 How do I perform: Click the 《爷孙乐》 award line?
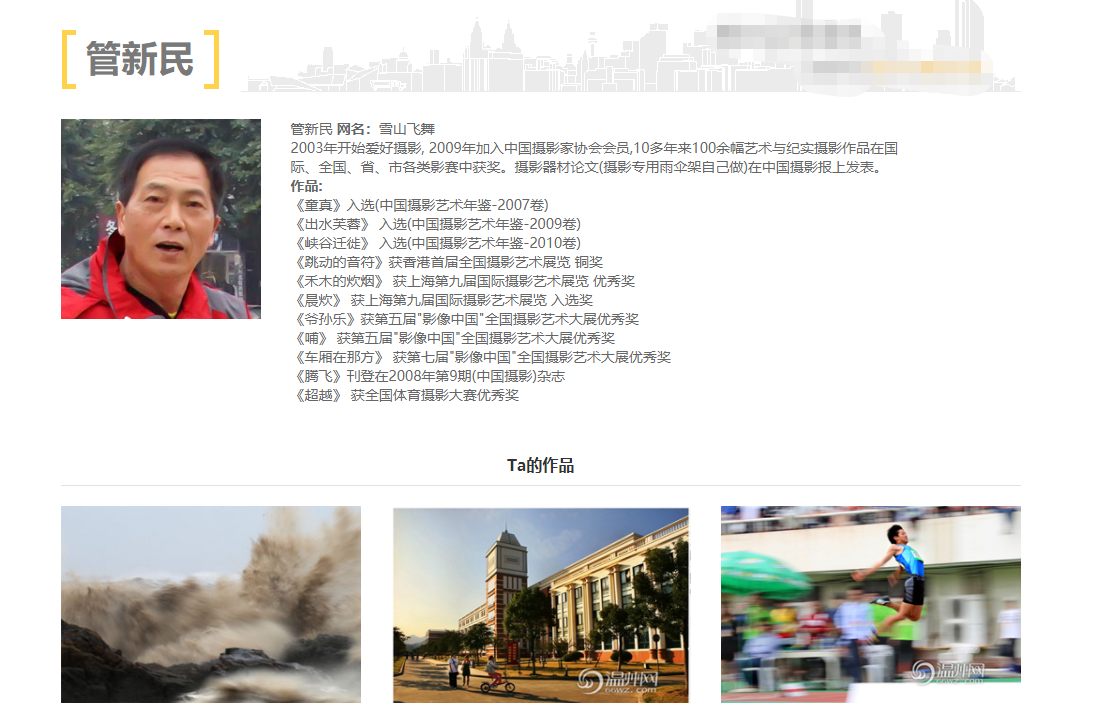(465, 319)
